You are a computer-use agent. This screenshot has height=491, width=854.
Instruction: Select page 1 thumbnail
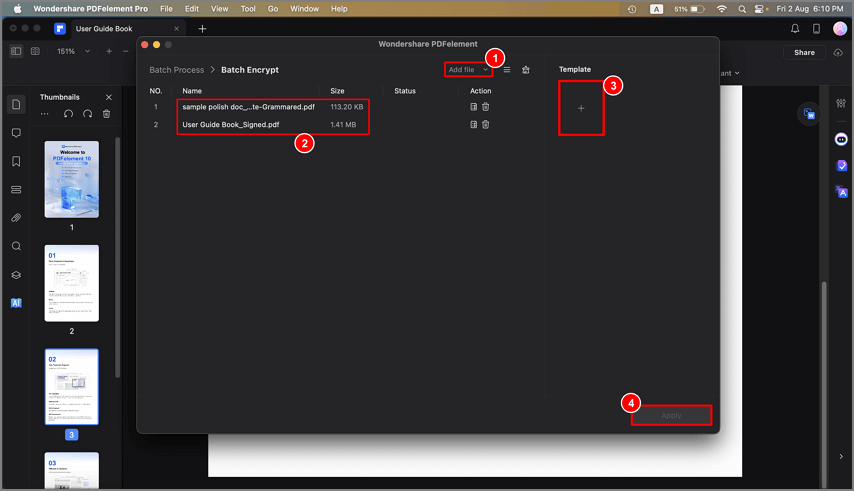[x=72, y=180]
